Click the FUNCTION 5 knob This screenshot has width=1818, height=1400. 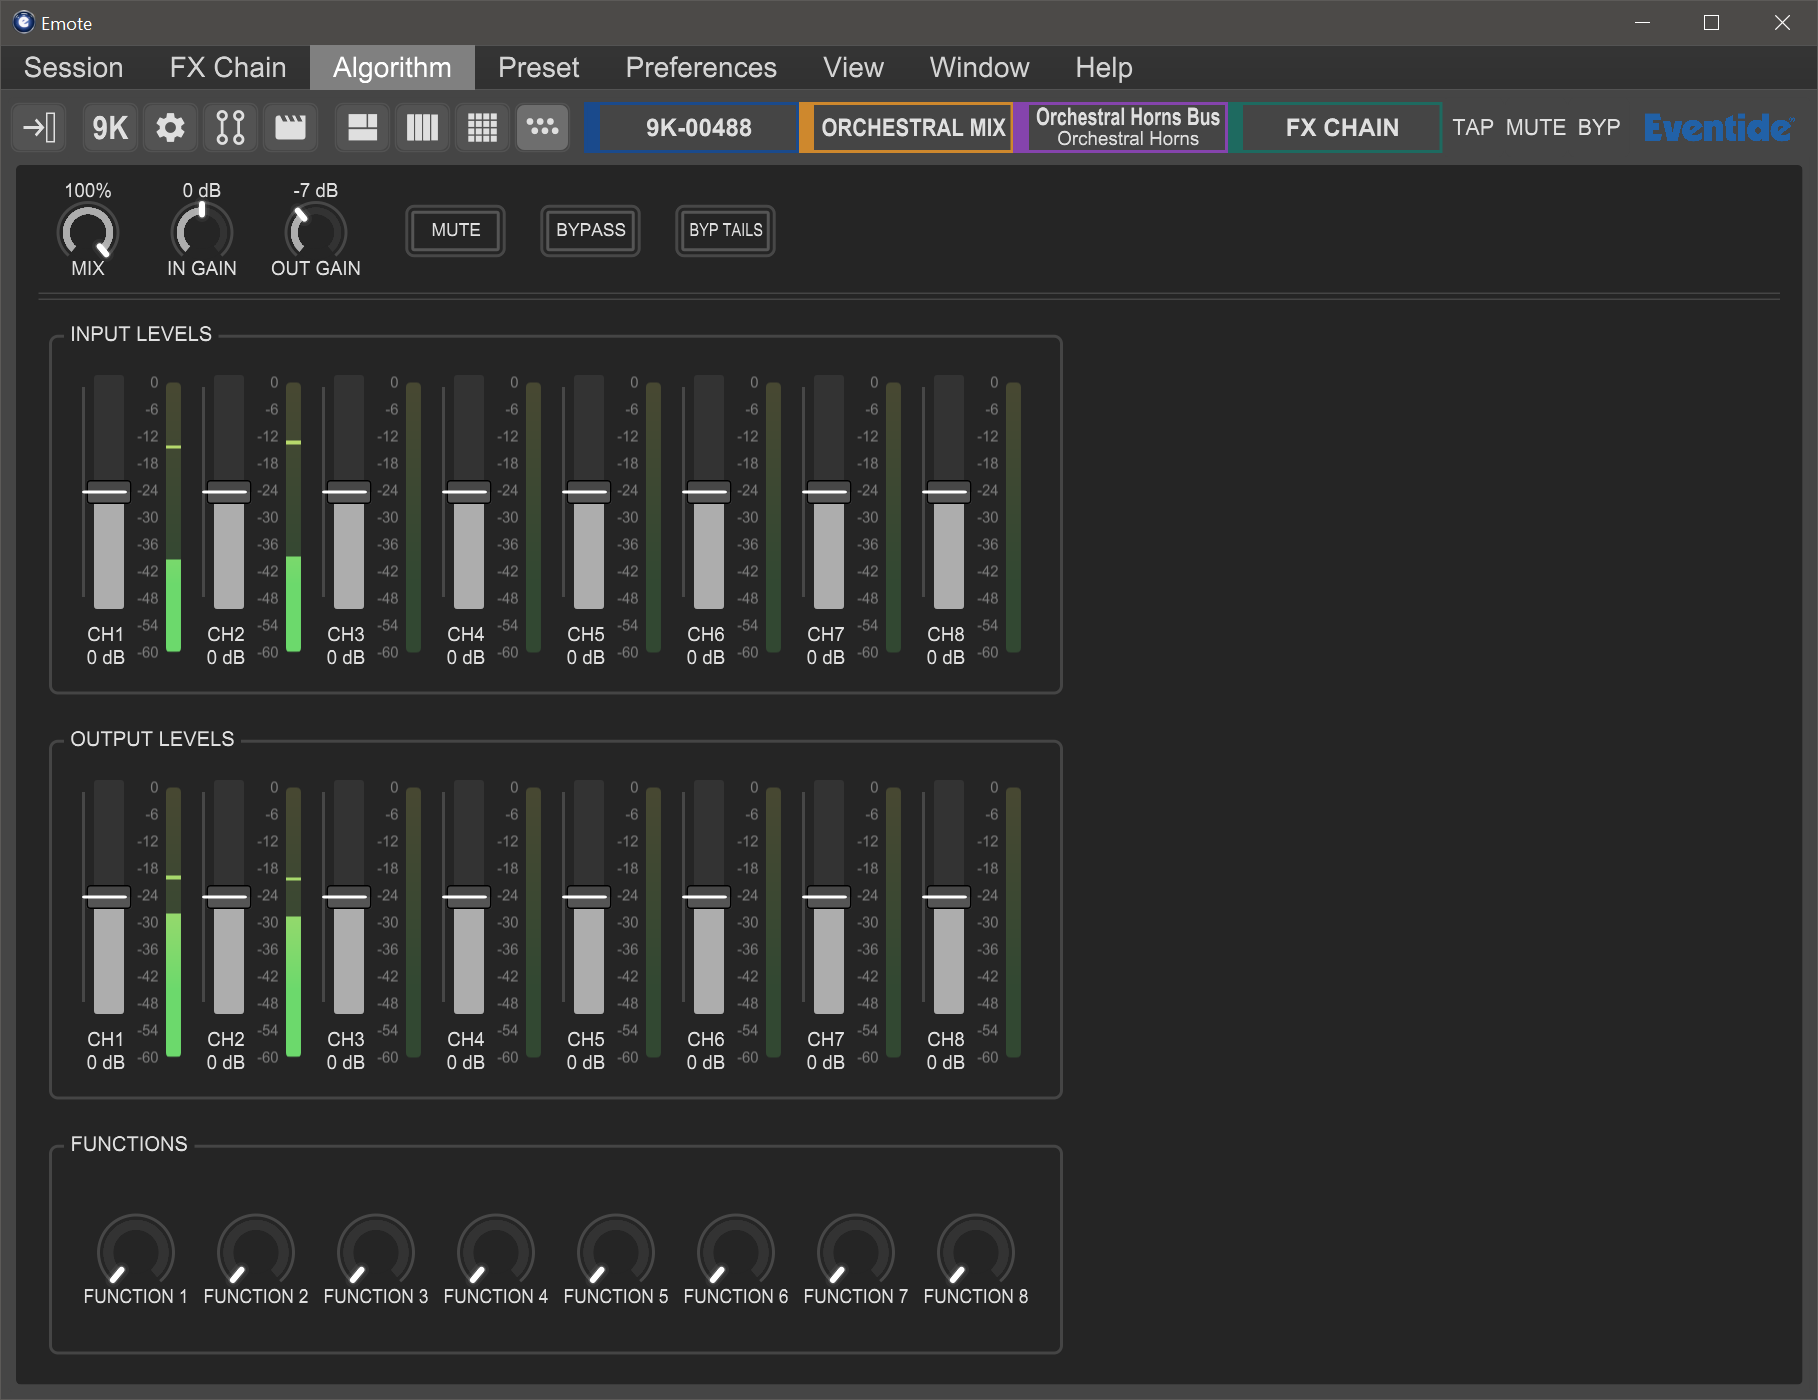[616, 1250]
